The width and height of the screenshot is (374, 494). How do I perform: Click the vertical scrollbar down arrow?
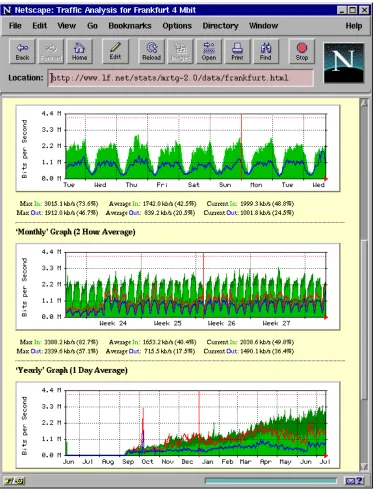[364, 466]
